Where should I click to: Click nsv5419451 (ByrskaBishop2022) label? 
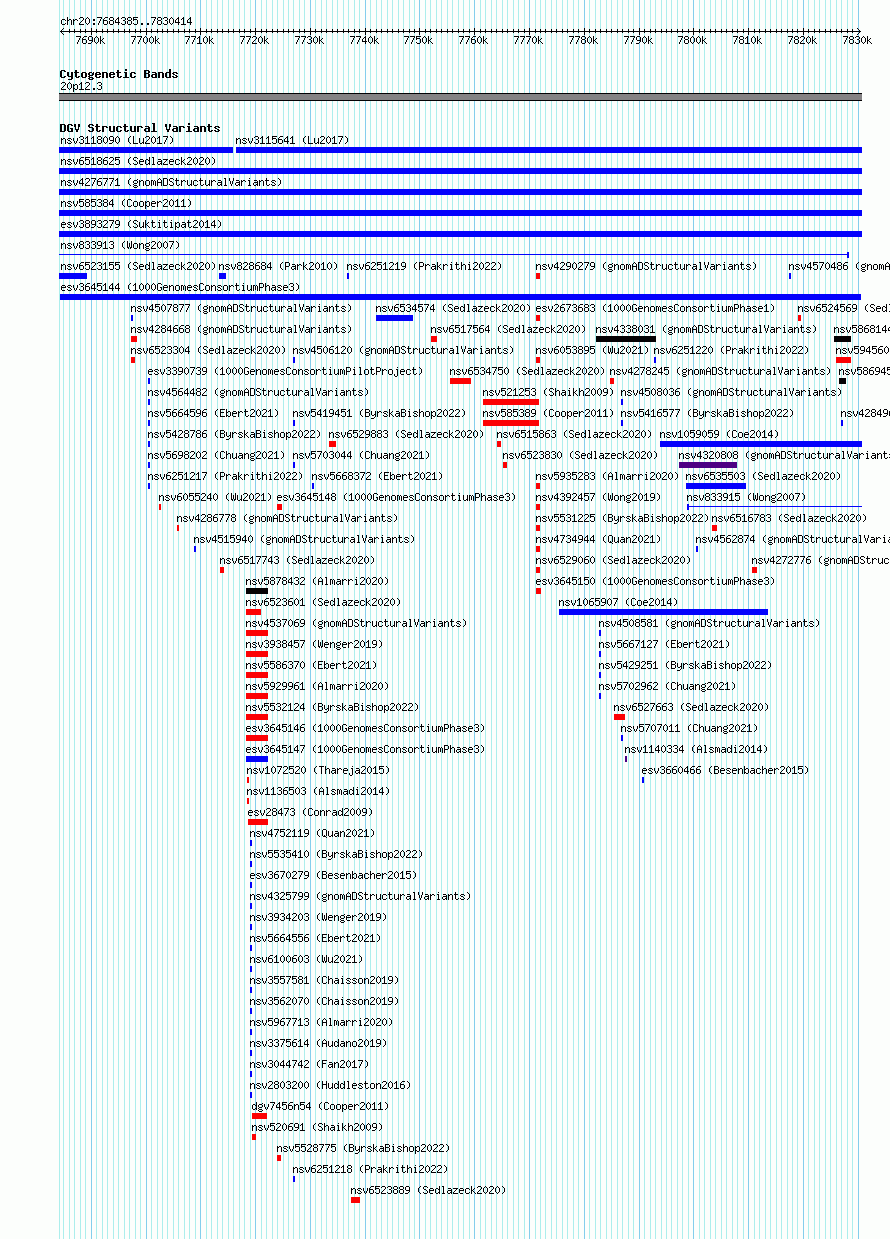point(379,413)
